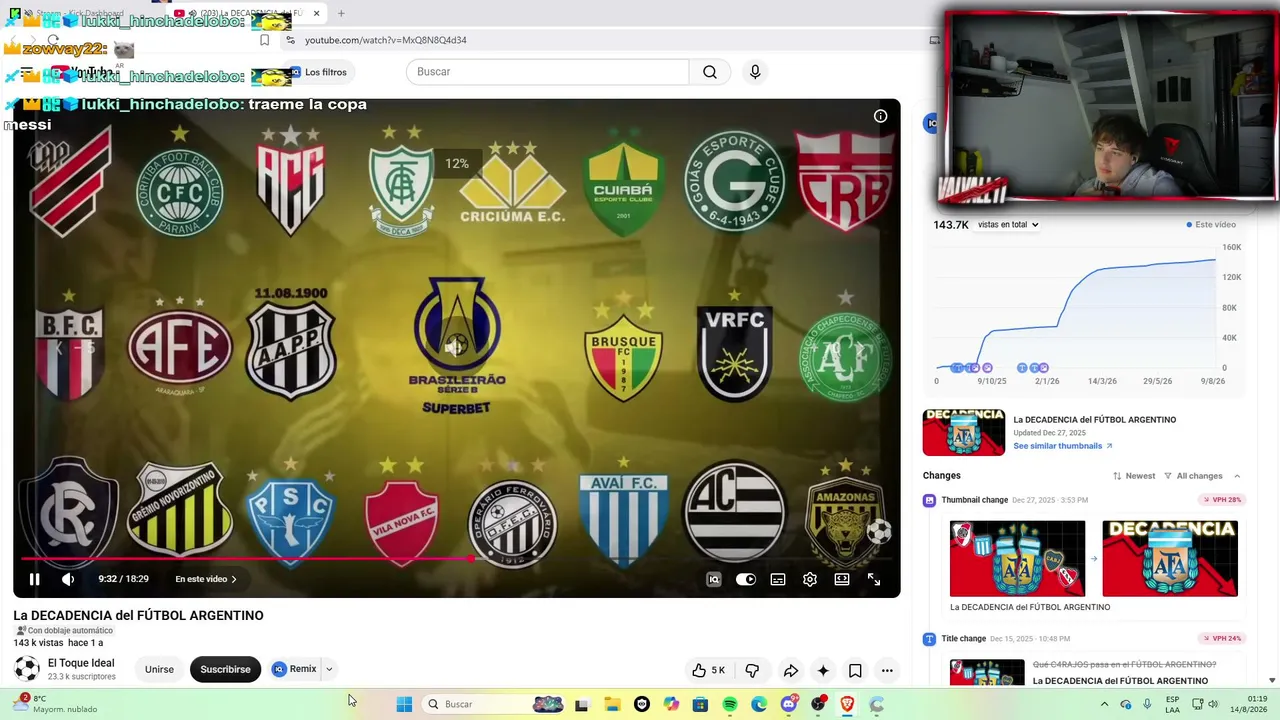This screenshot has height=720, width=1280.
Task: Open the Windows Start menu
Action: 404,704
